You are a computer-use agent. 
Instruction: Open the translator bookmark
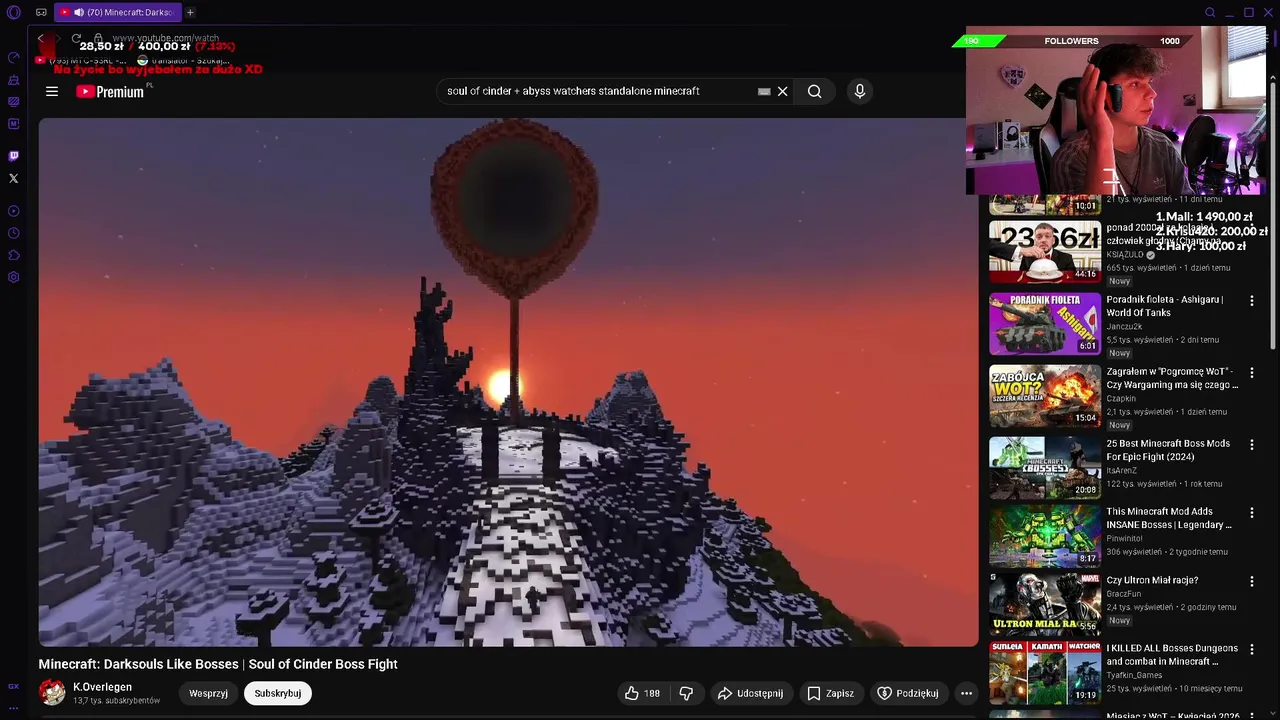[183, 61]
